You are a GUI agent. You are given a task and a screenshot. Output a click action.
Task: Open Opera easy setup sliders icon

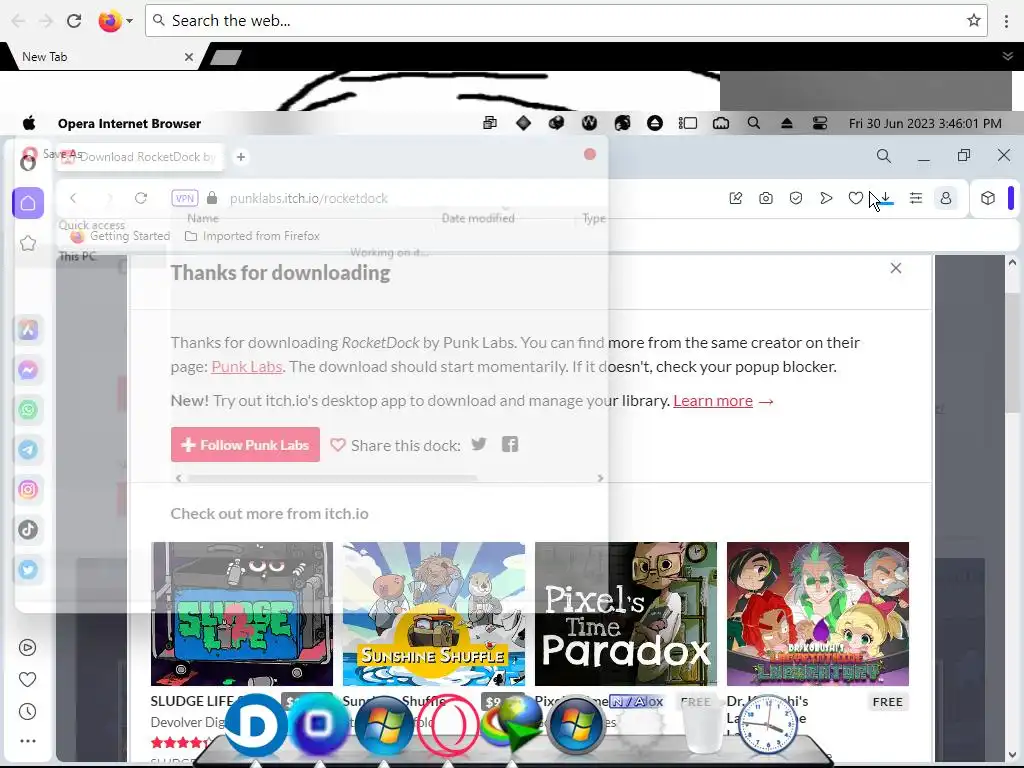tap(916, 198)
